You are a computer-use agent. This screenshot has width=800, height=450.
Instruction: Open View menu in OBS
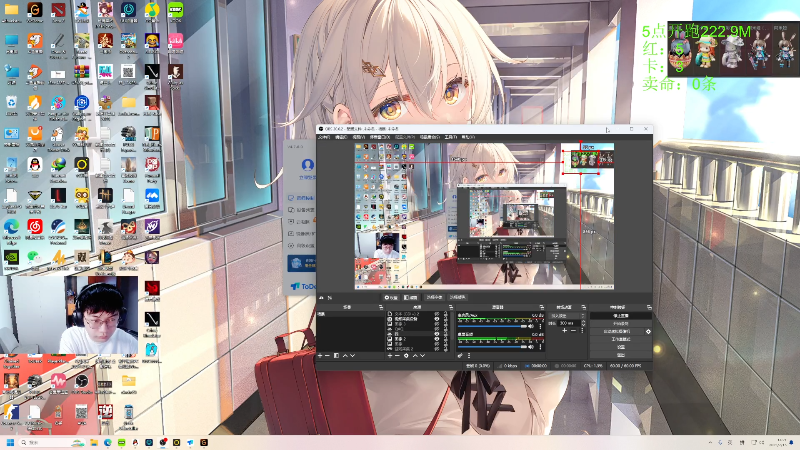coord(359,137)
